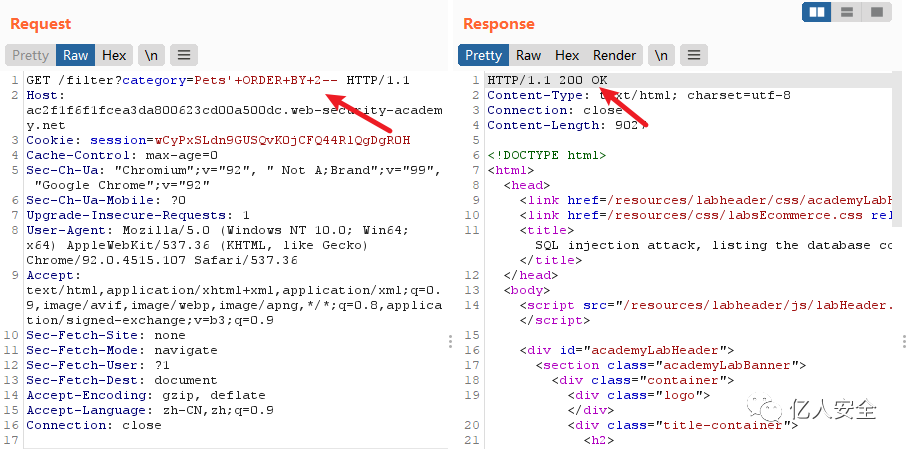The width and height of the screenshot is (906, 449).
Task: Toggle newline display button in Response panel
Action: pyautogui.click(x=662, y=55)
